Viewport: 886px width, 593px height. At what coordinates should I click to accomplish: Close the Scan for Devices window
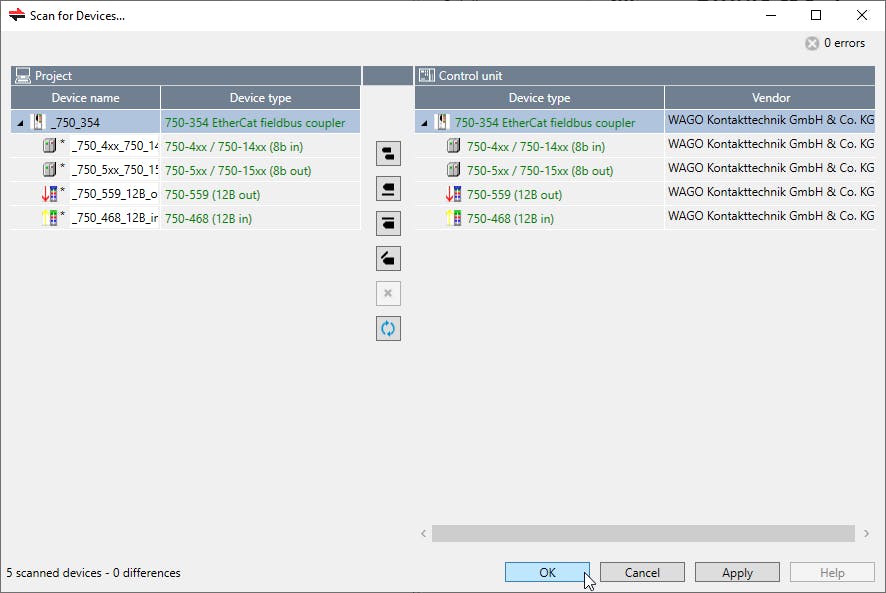click(862, 15)
